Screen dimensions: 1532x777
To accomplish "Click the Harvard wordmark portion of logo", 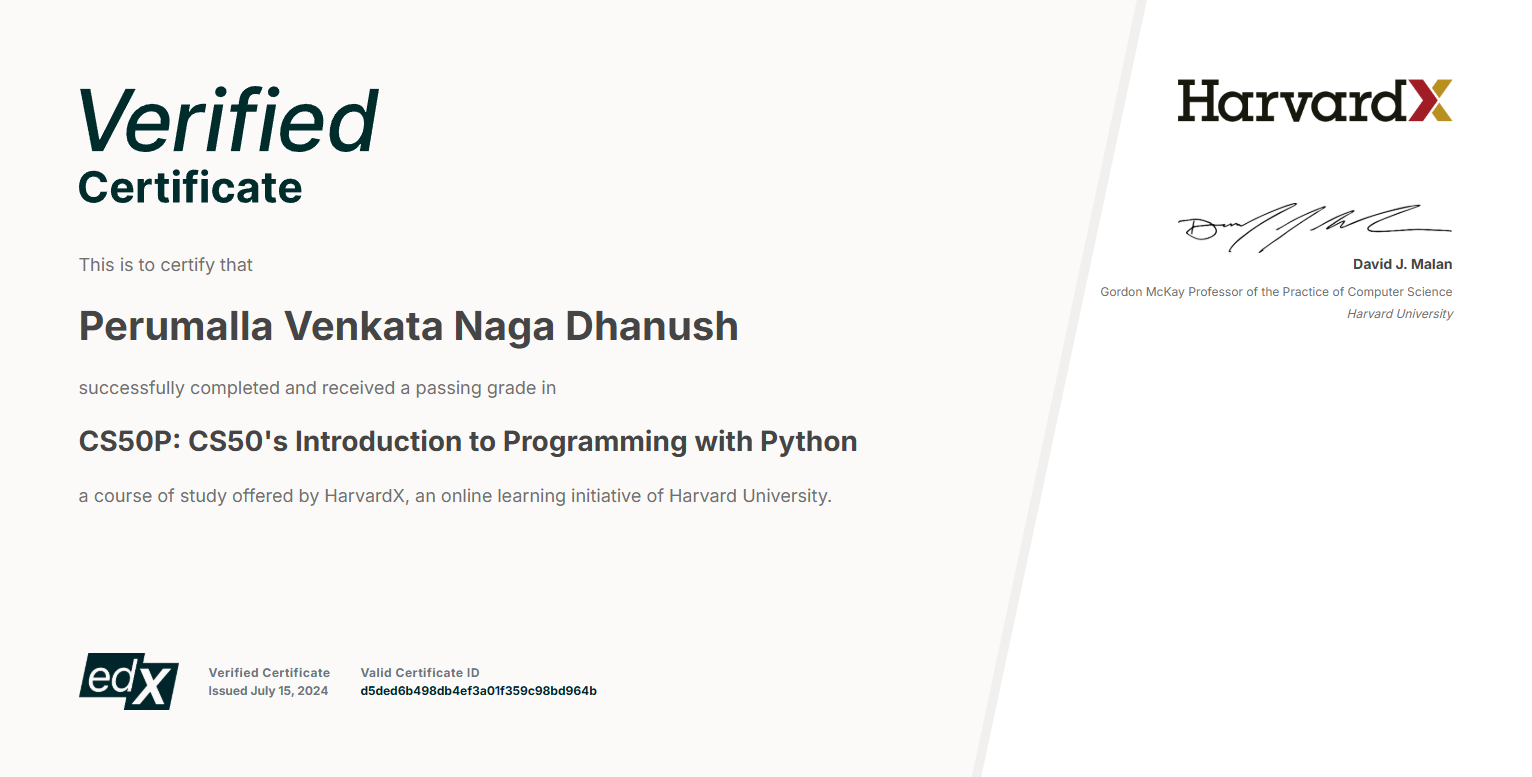I will tap(1290, 101).
